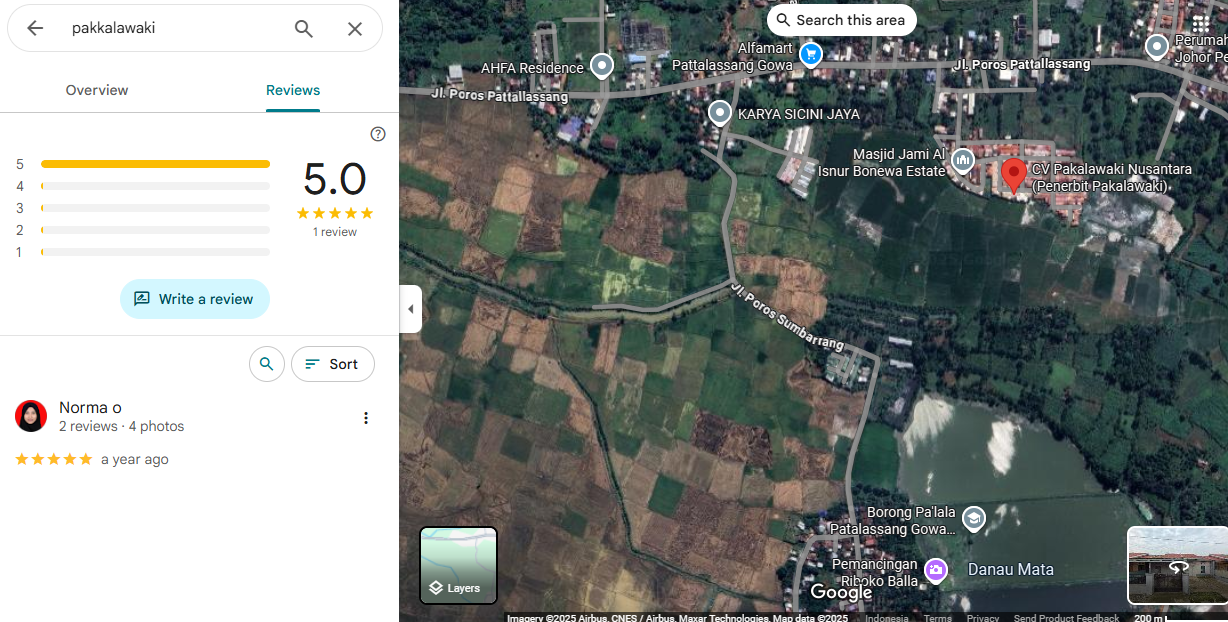
Task: Click the red CV Pakalawaki Nusantara pin
Action: pyautogui.click(x=1013, y=174)
